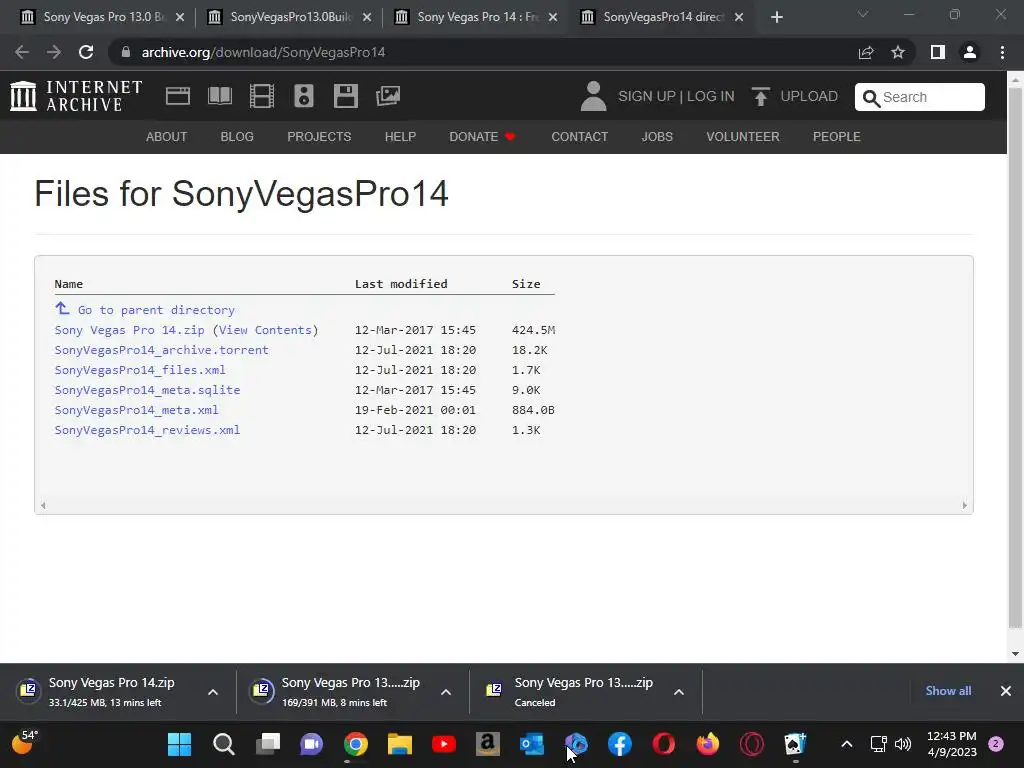
Task: Open the HELP menu item
Action: (x=400, y=136)
